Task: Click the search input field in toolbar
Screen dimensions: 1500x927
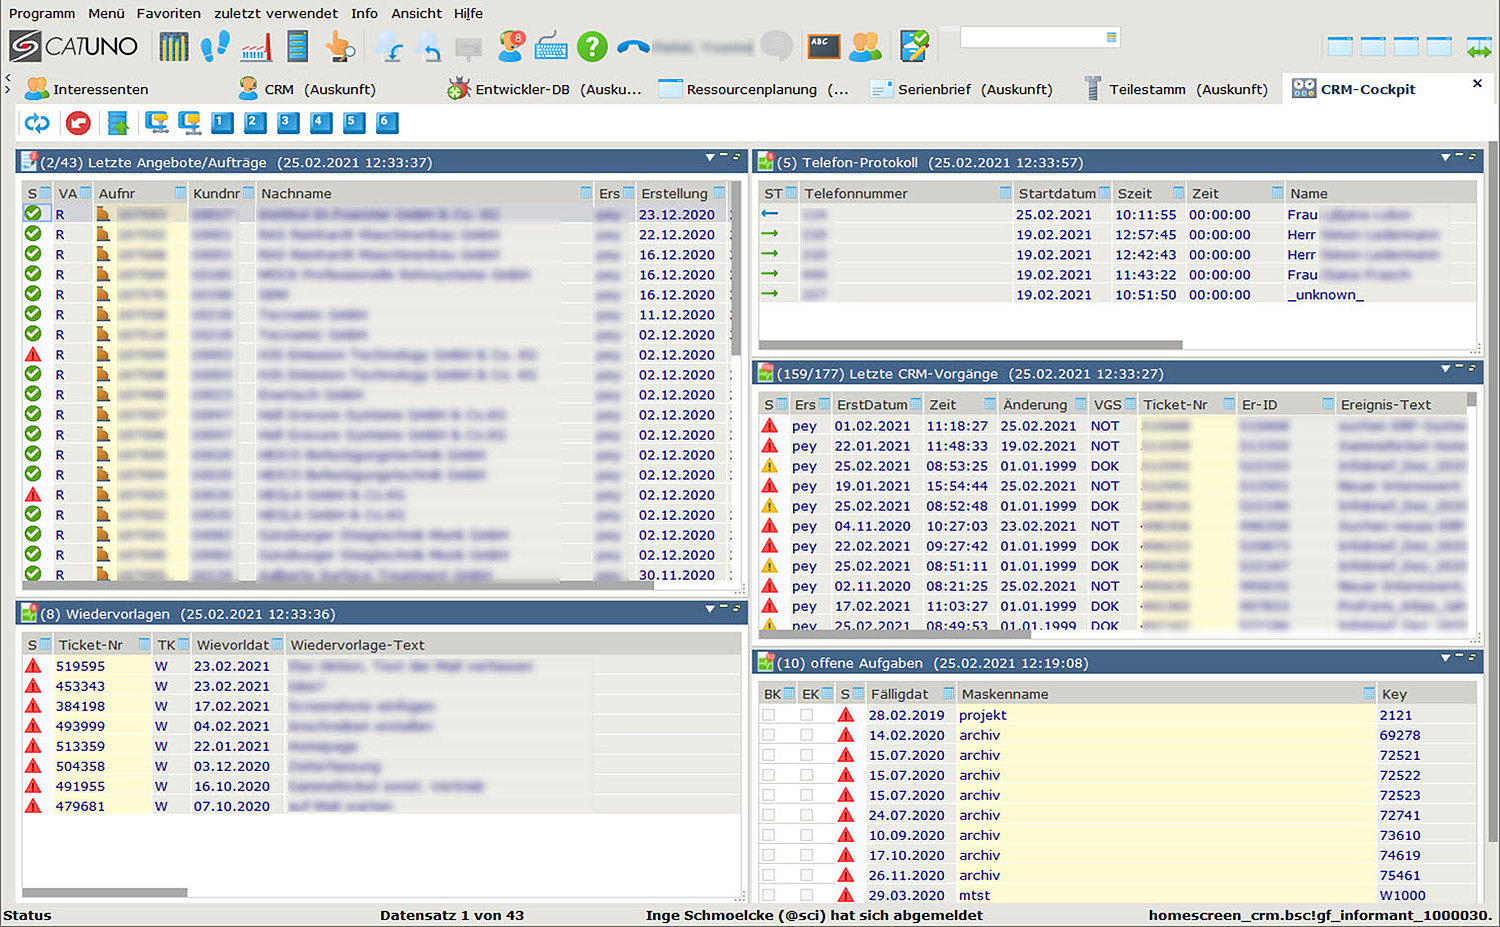Action: pos(1032,37)
